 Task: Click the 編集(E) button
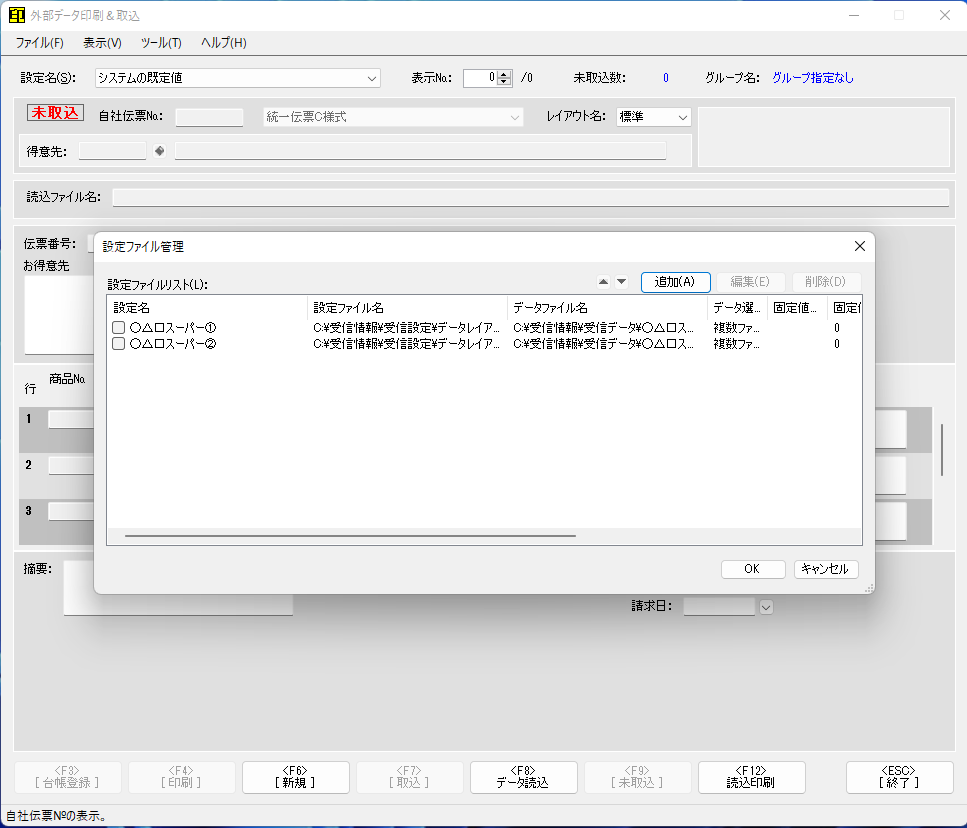click(750, 282)
